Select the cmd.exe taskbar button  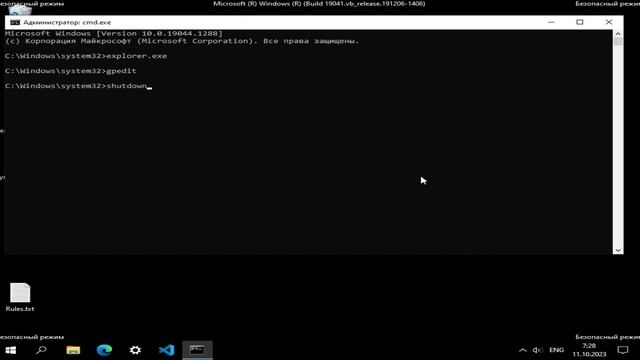(x=197, y=350)
